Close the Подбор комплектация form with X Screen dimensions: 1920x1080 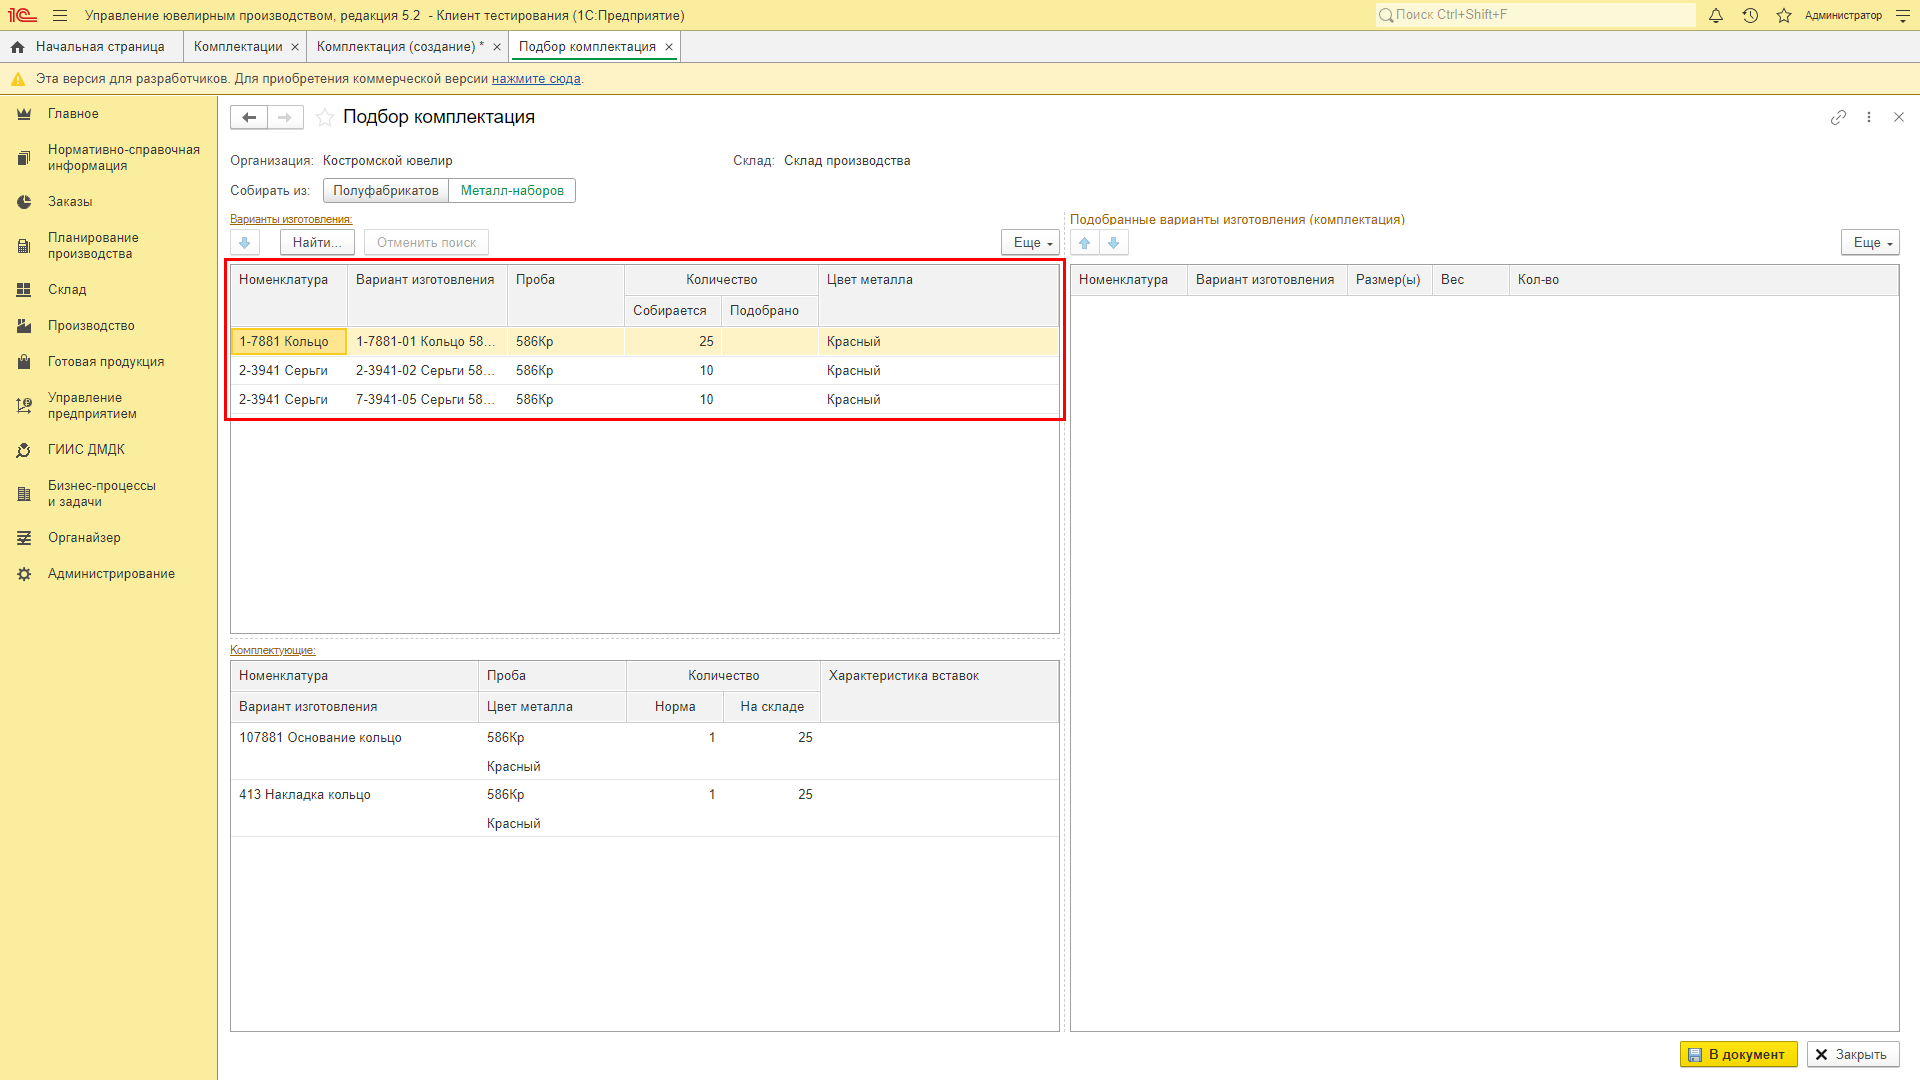tap(1899, 117)
